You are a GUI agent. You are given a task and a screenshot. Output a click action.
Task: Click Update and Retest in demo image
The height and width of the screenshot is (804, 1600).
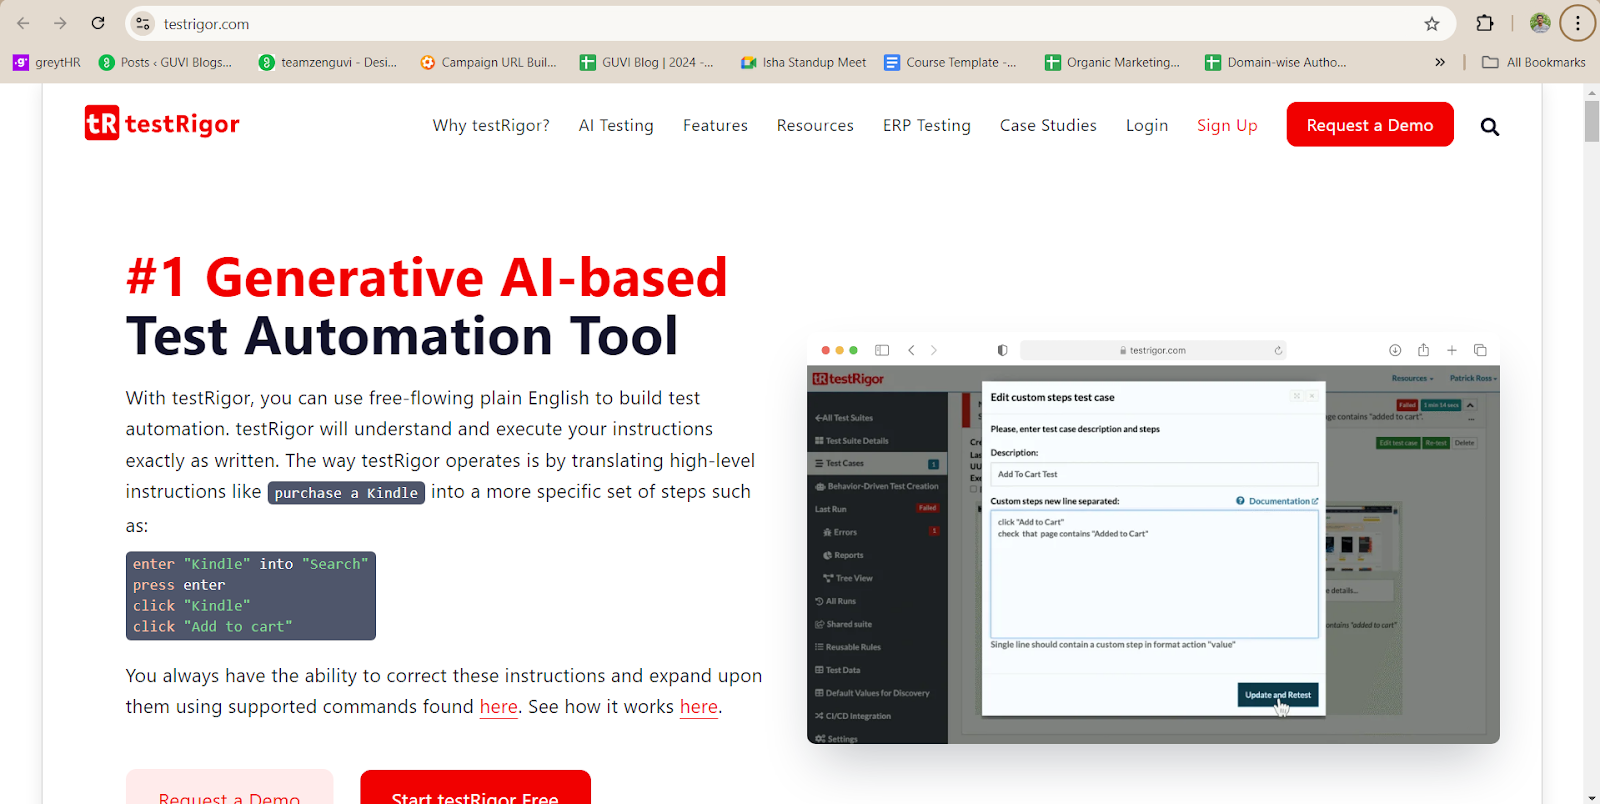(1278, 695)
